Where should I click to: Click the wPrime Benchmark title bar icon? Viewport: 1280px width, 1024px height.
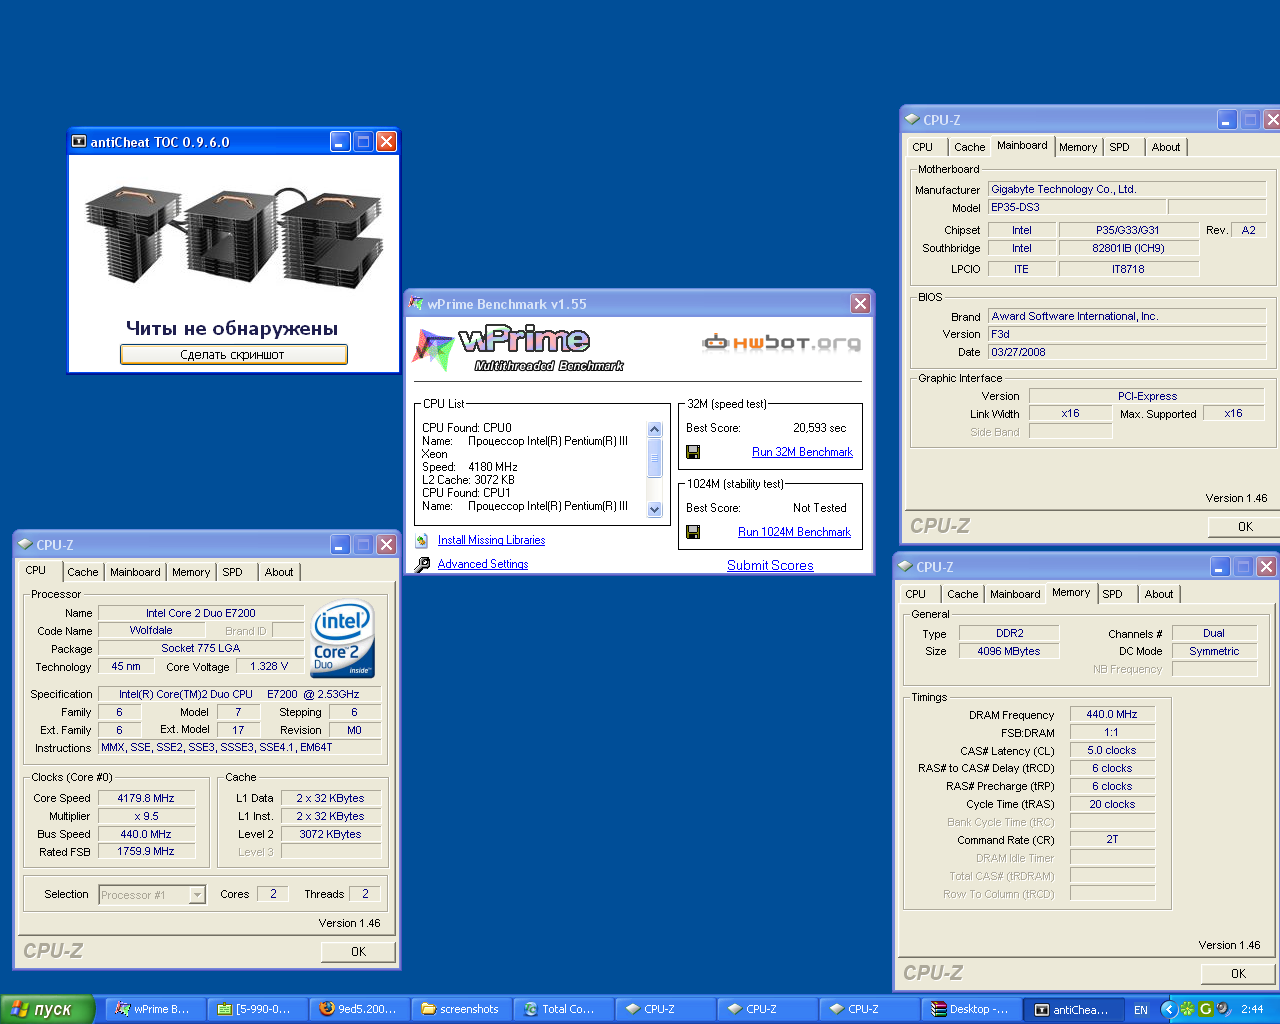[416, 304]
